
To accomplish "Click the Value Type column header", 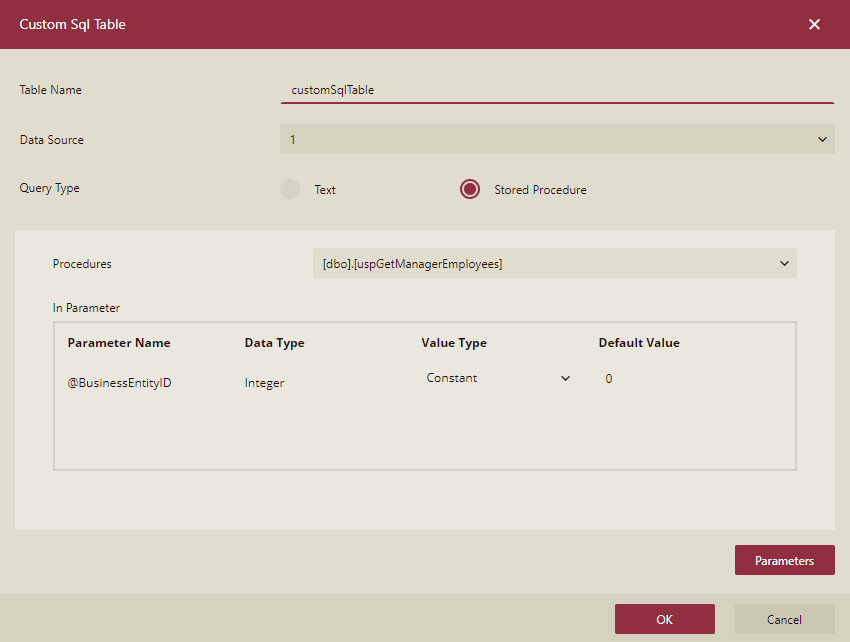I will pos(454,343).
